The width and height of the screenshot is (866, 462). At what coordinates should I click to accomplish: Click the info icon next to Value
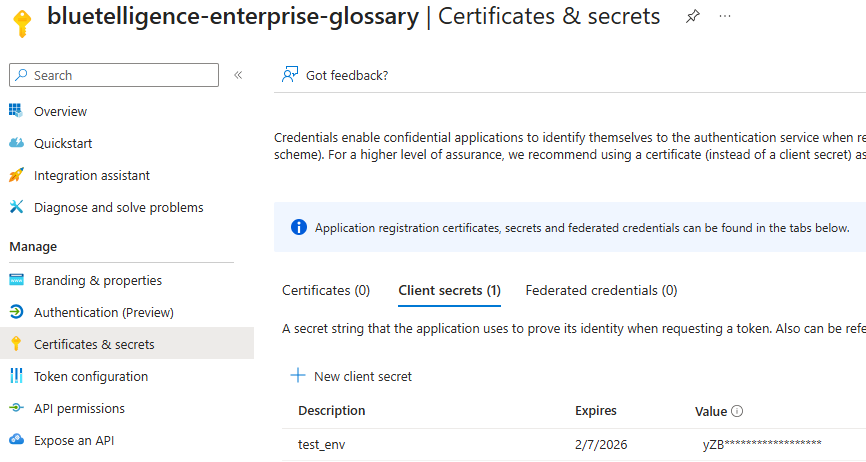[737, 411]
